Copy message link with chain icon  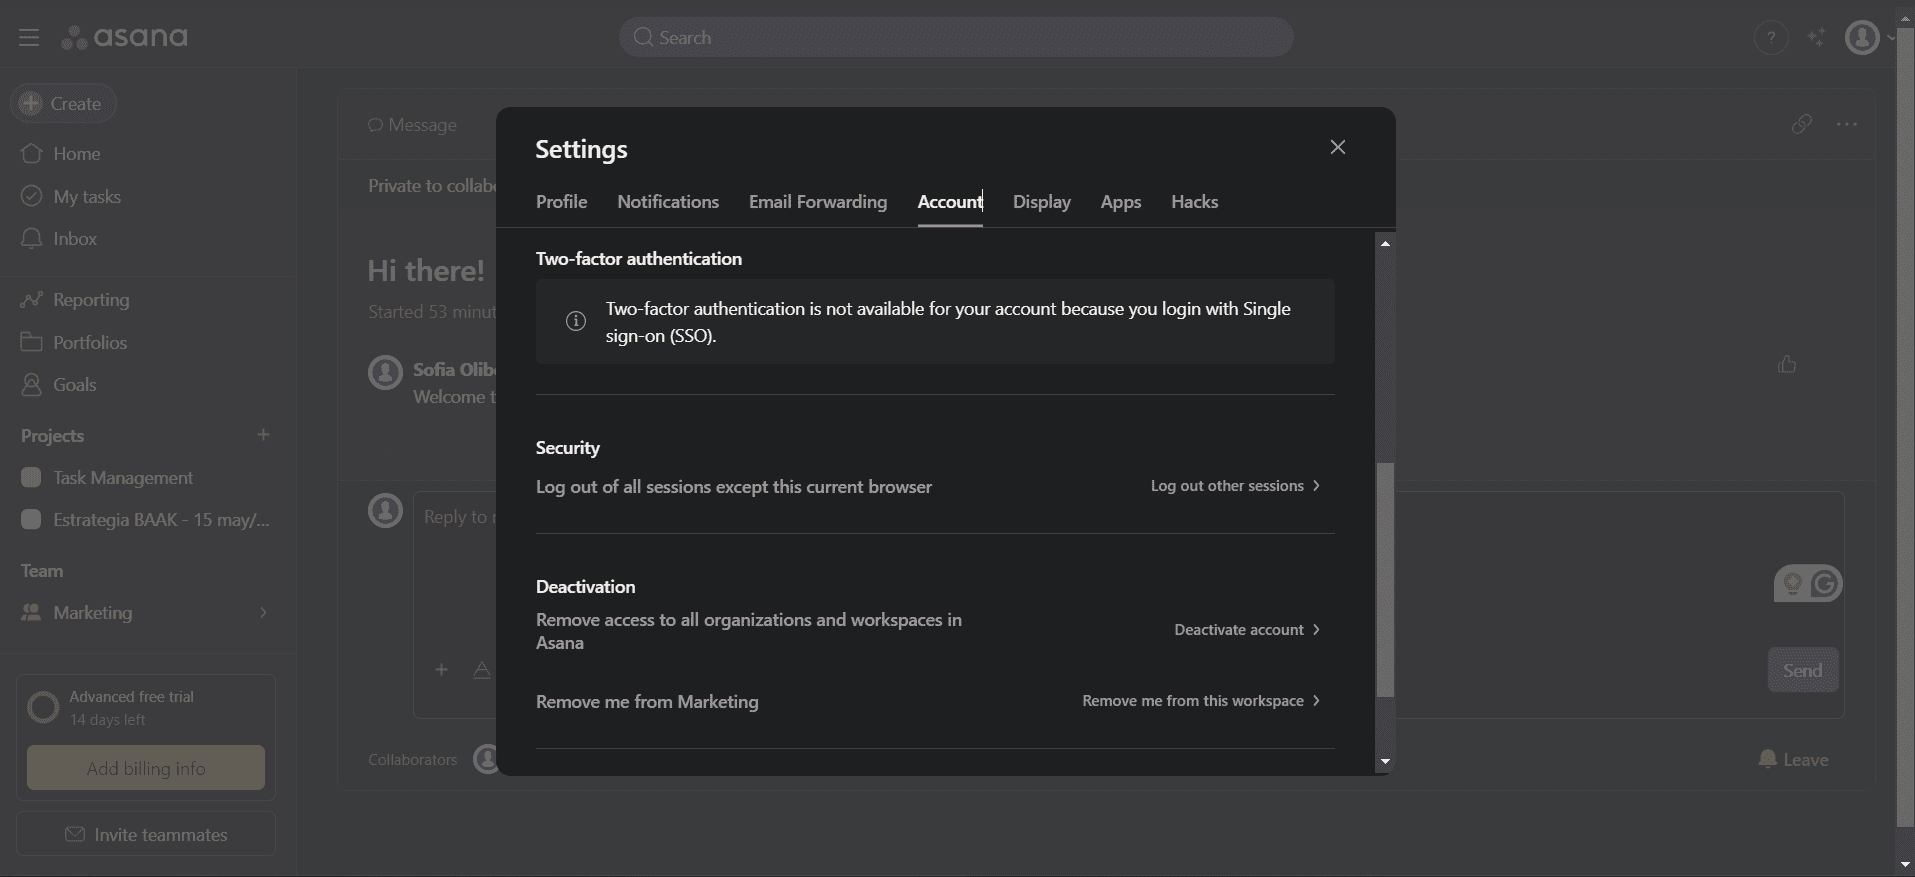(x=1801, y=124)
